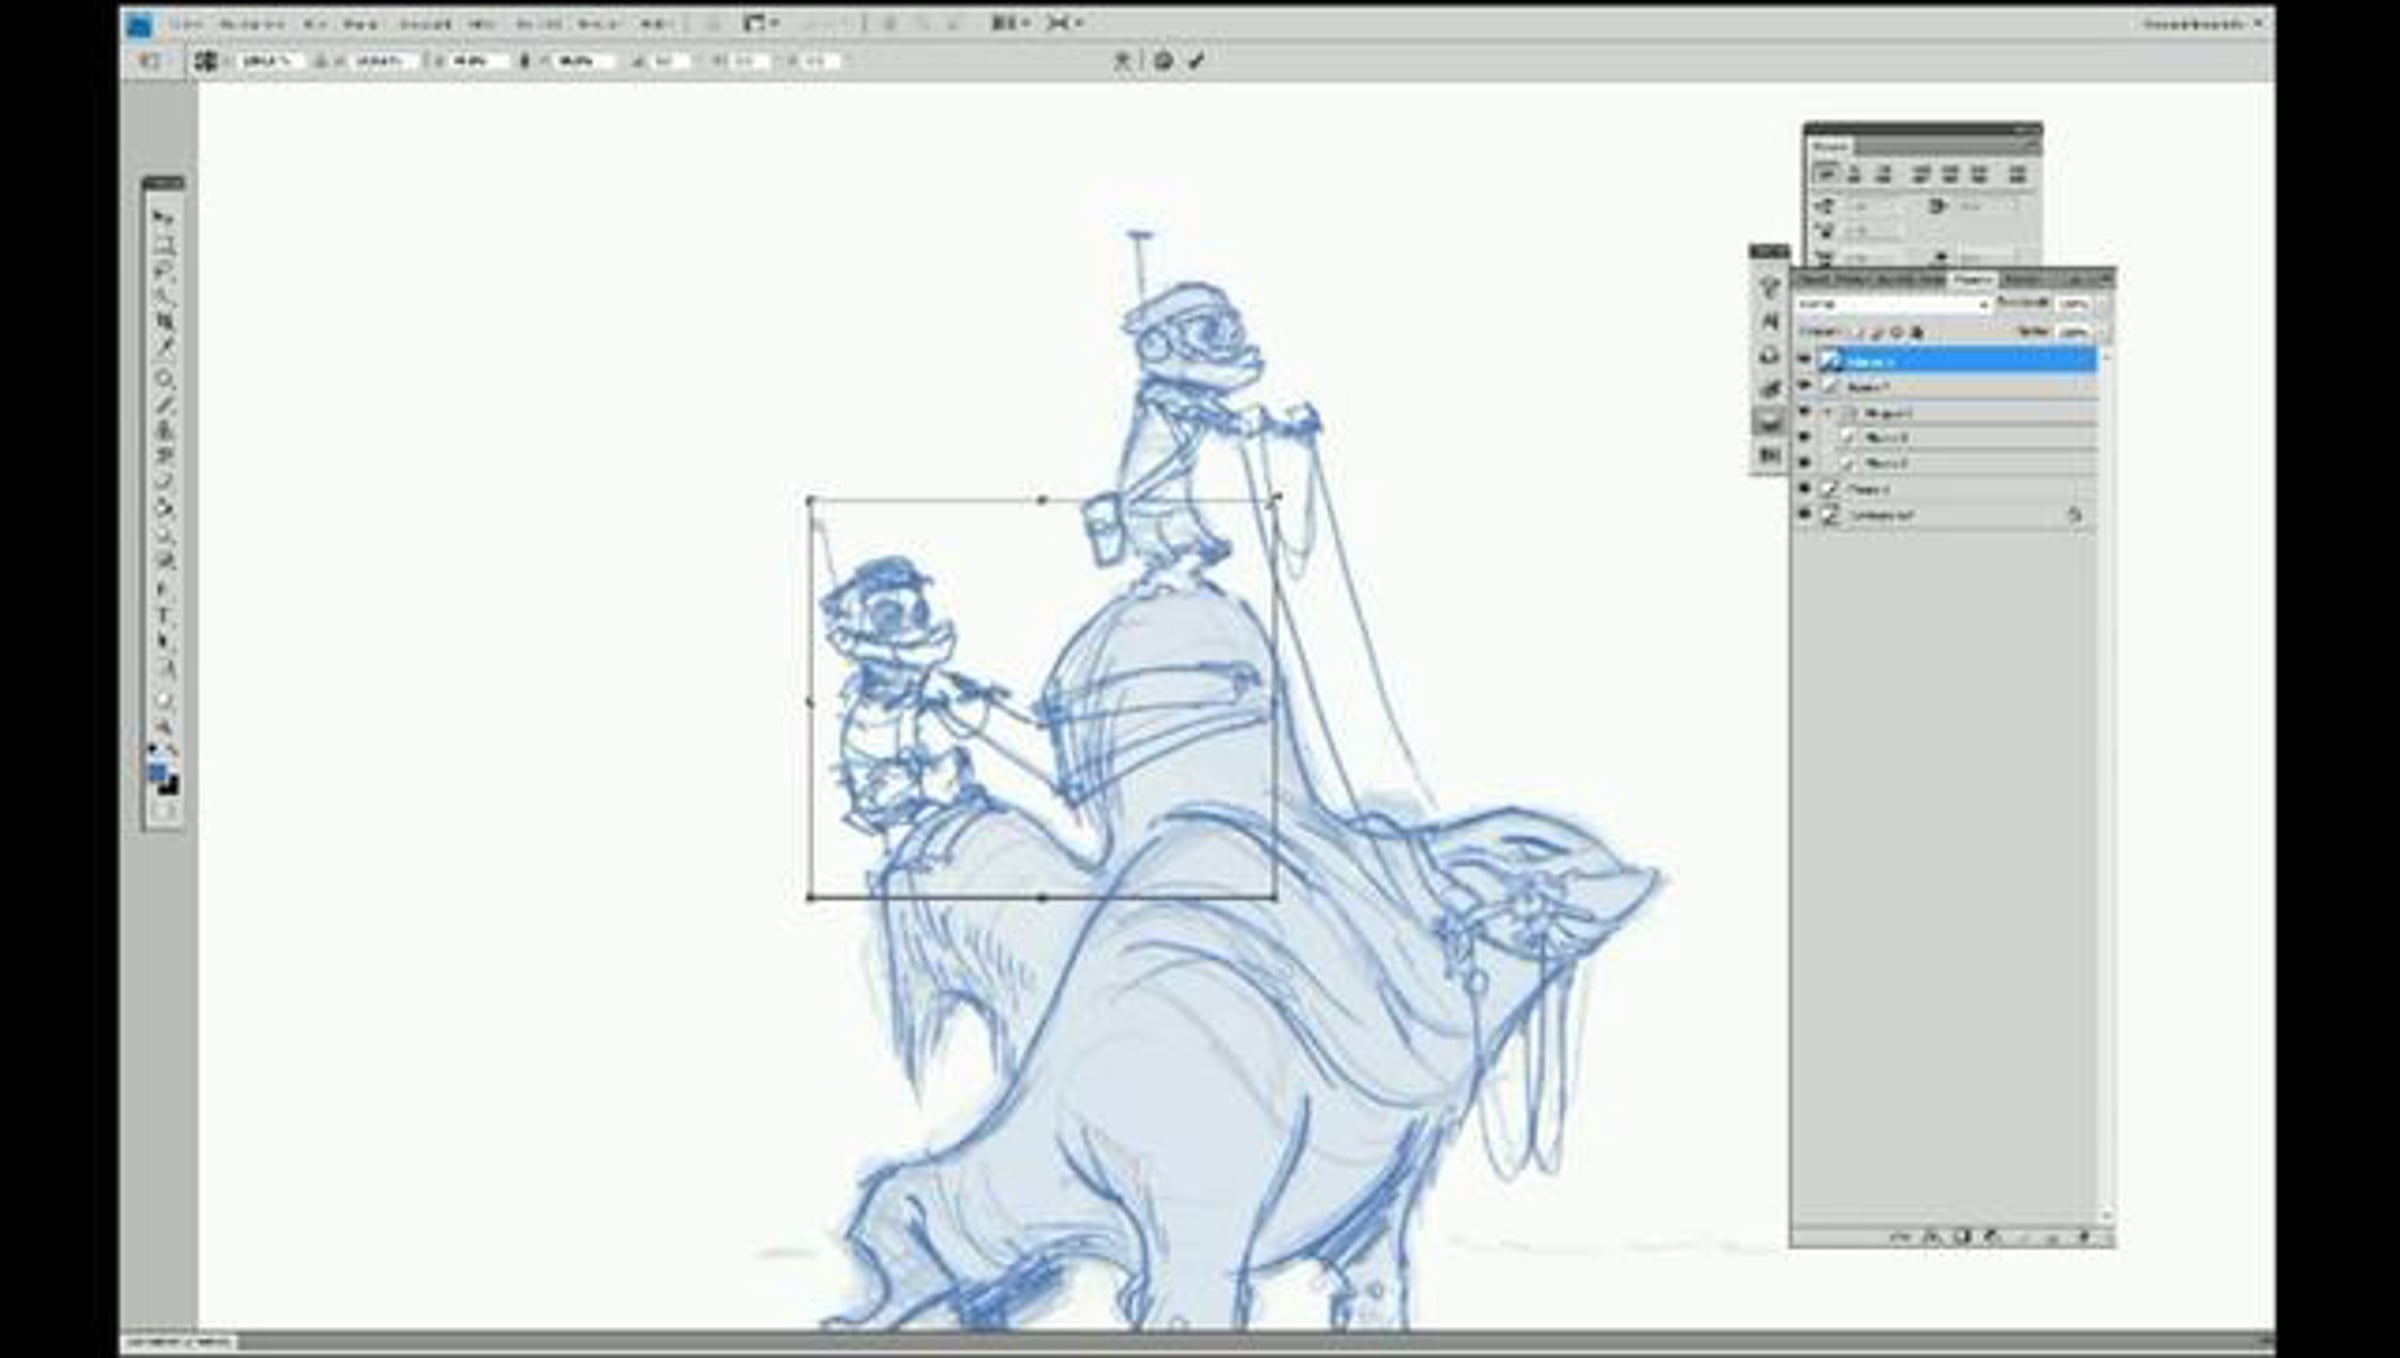Select the Path Selection tool
This screenshot has height=1358, width=2400.
coord(164,640)
